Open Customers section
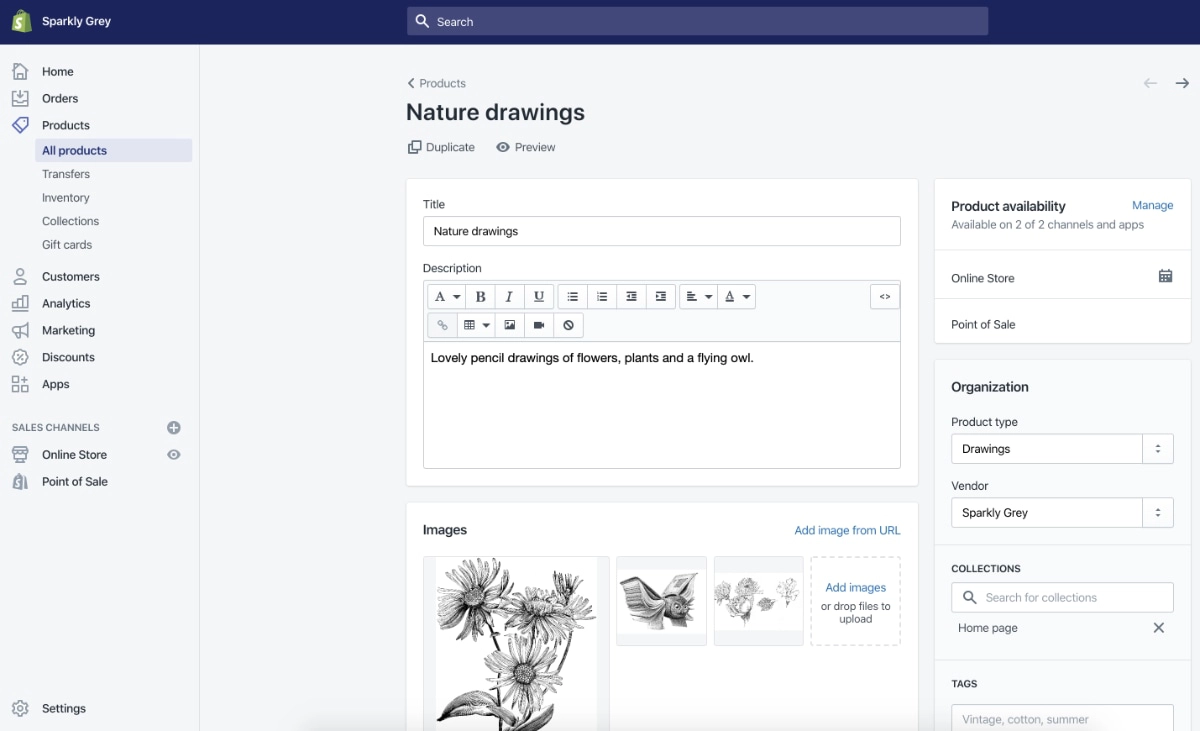The height and width of the screenshot is (731, 1200). (x=71, y=276)
